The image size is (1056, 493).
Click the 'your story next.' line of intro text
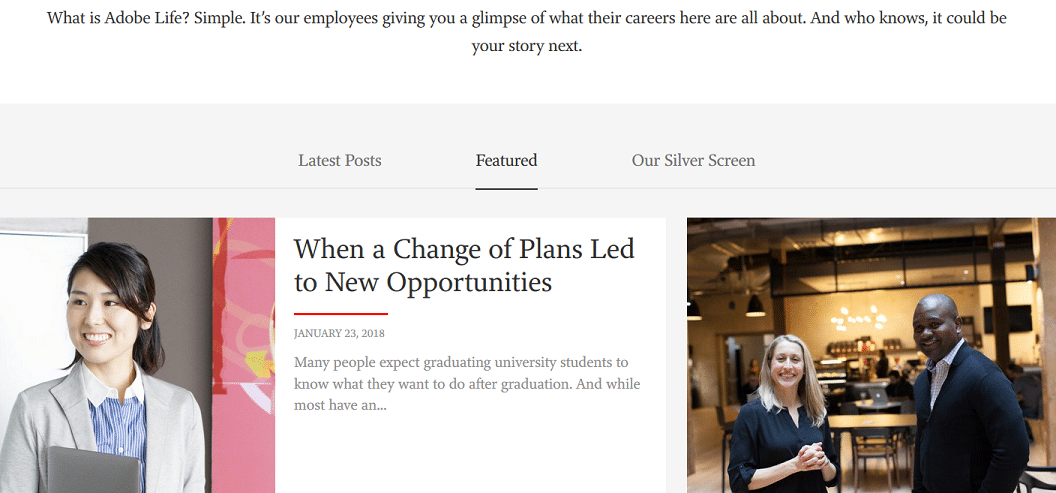(x=527, y=47)
